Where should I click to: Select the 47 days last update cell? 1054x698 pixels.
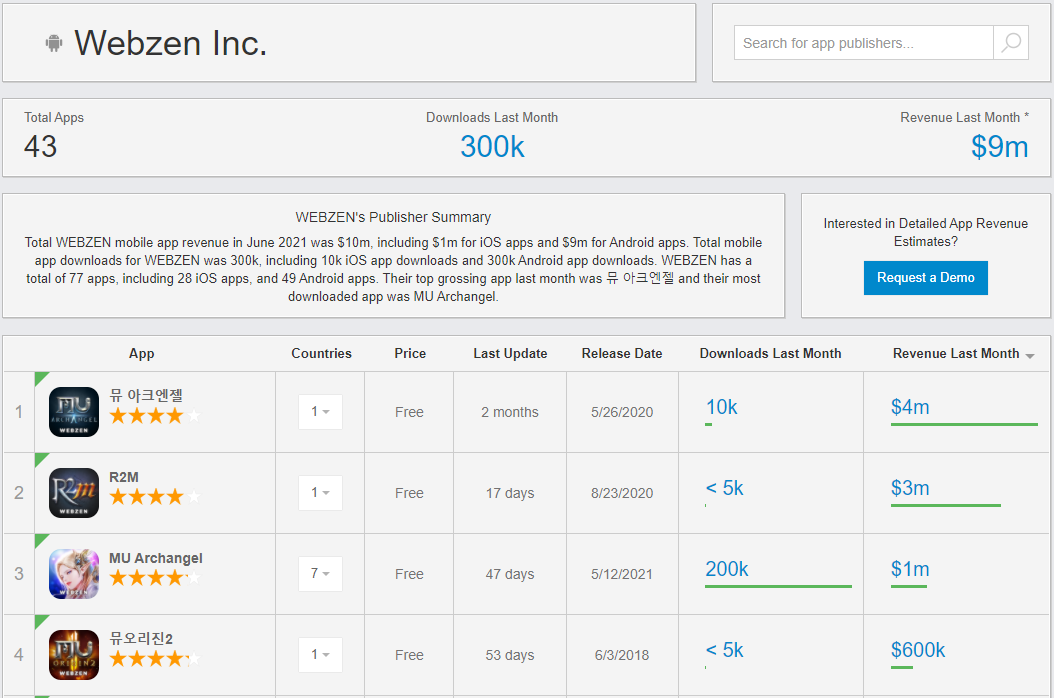[x=510, y=574]
